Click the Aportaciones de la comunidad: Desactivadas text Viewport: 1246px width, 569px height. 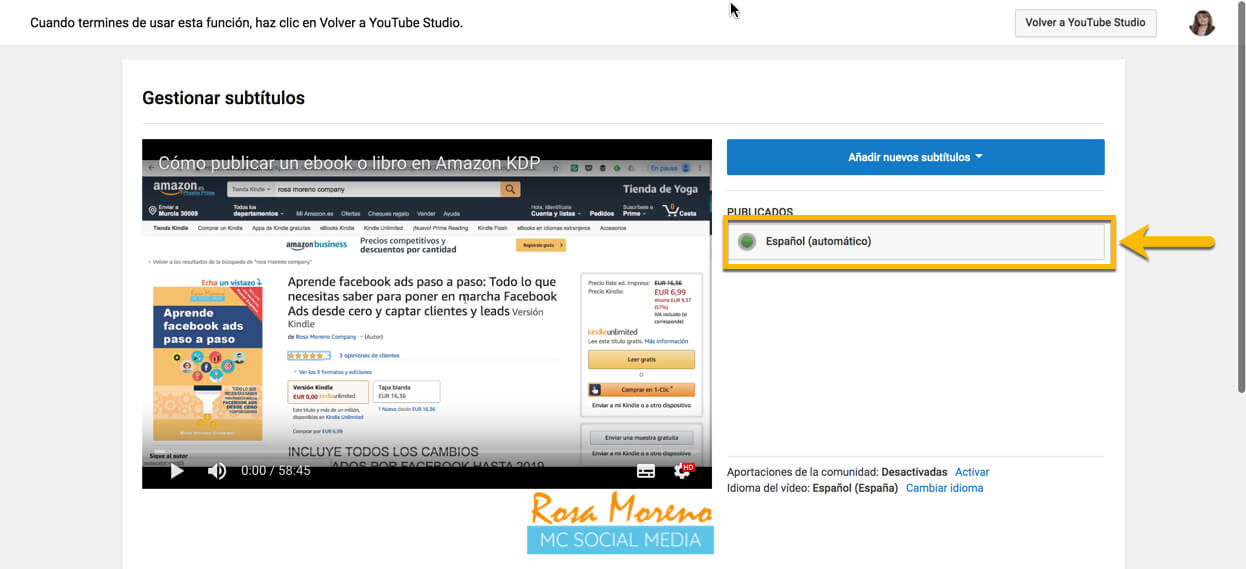point(837,472)
